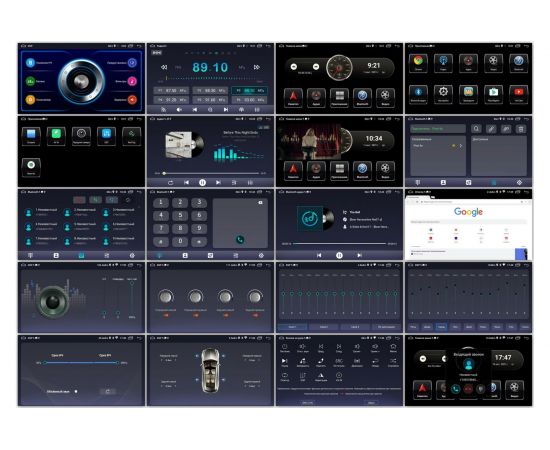
Task: Open settings tab on Bluetooth devices screen bottom bar
Action: pos(519,182)
